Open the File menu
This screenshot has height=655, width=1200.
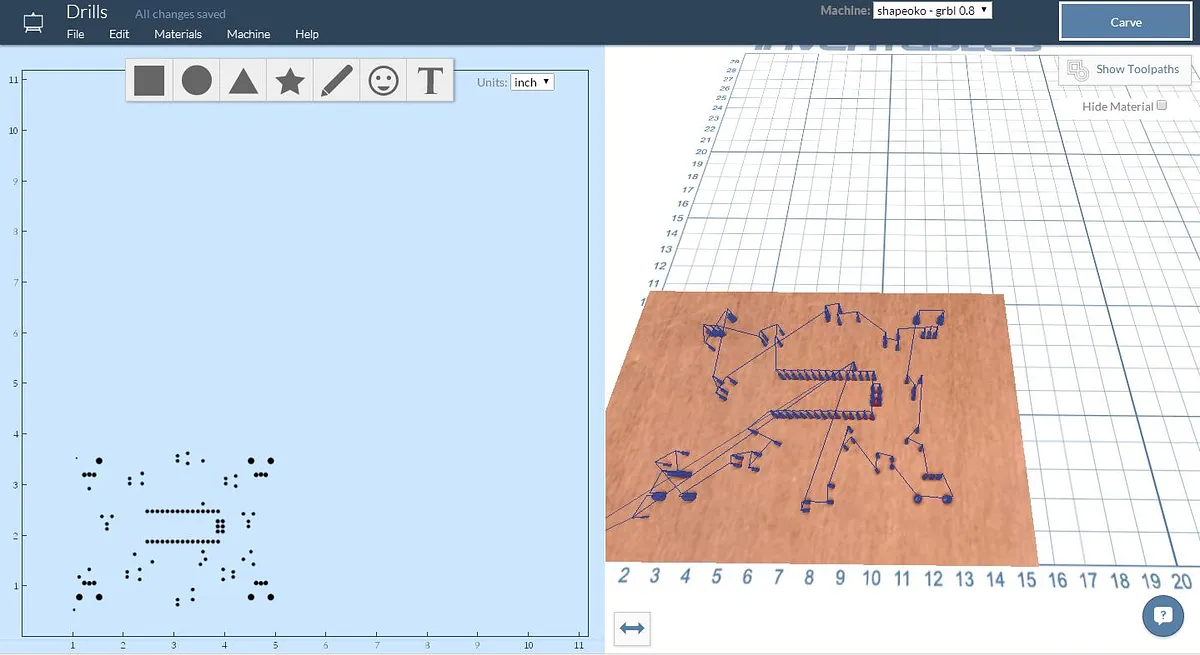pyautogui.click(x=76, y=34)
